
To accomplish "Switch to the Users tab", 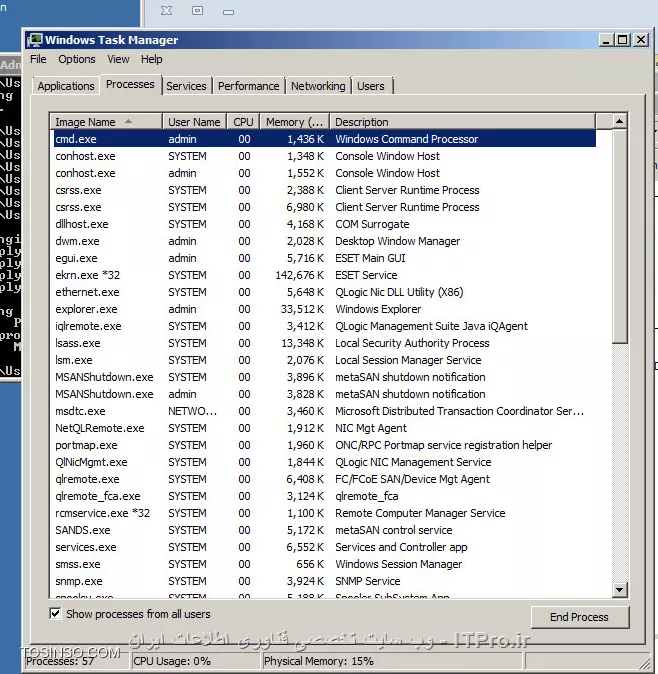I will tap(371, 86).
